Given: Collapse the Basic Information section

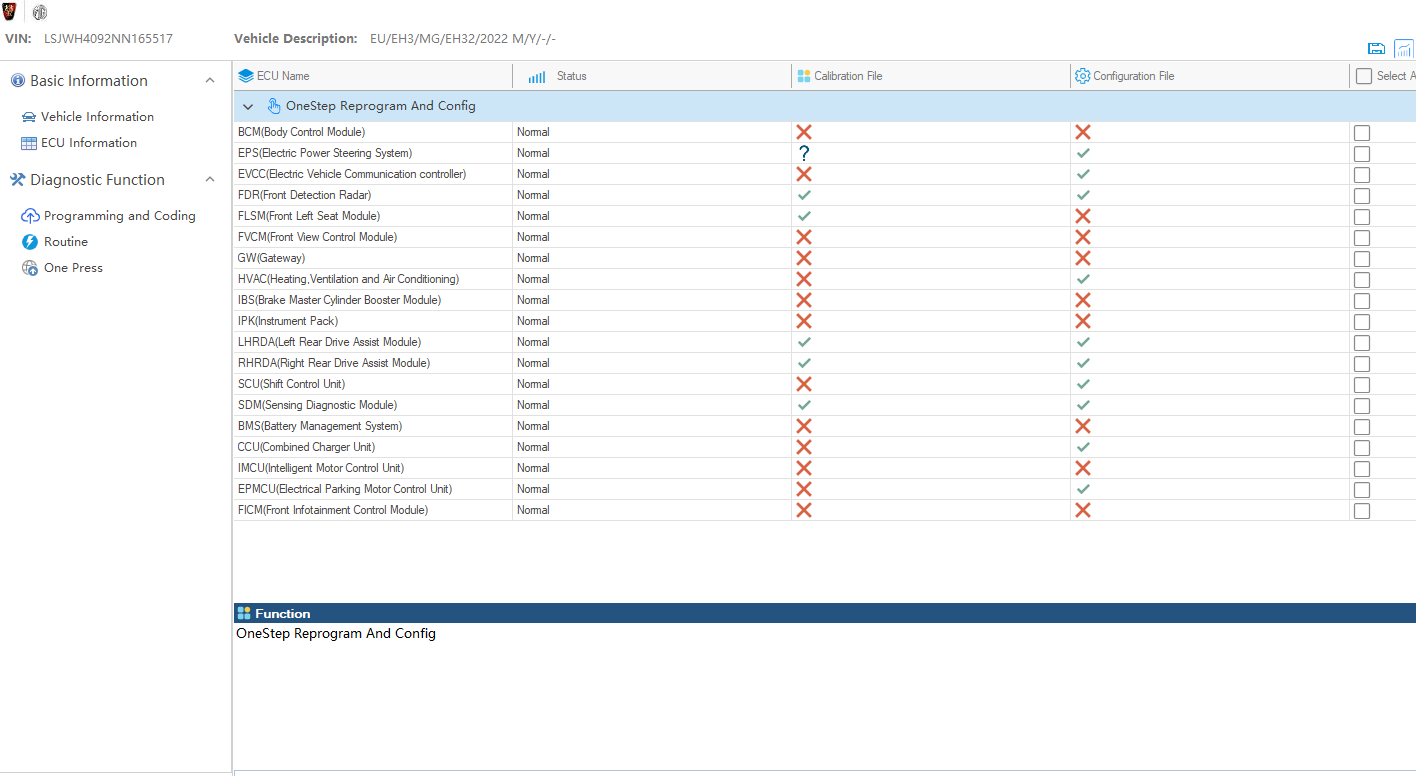Looking at the screenshot, I should tap(210, 81).
